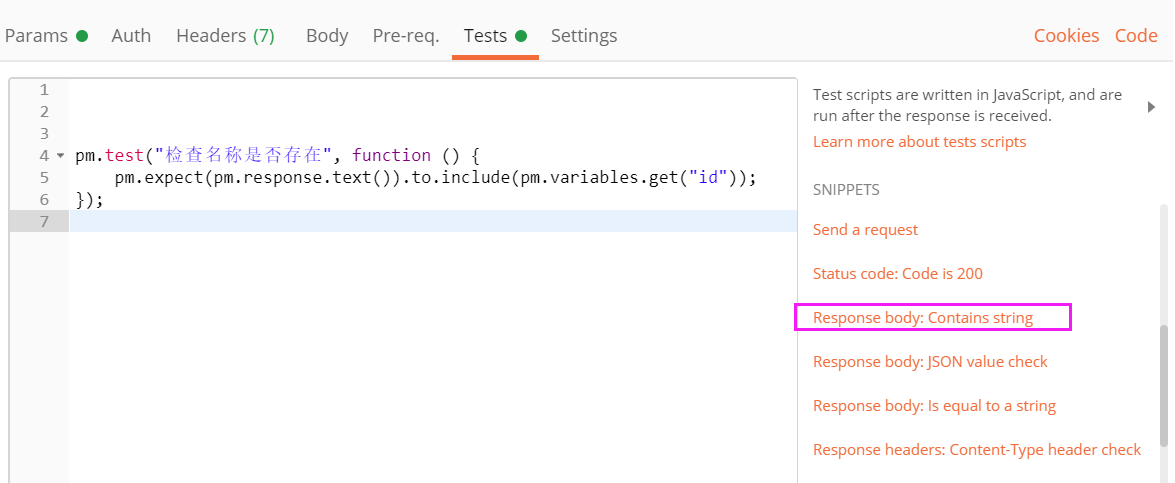Click the Code link
1175x483 pixels.
1136,36
